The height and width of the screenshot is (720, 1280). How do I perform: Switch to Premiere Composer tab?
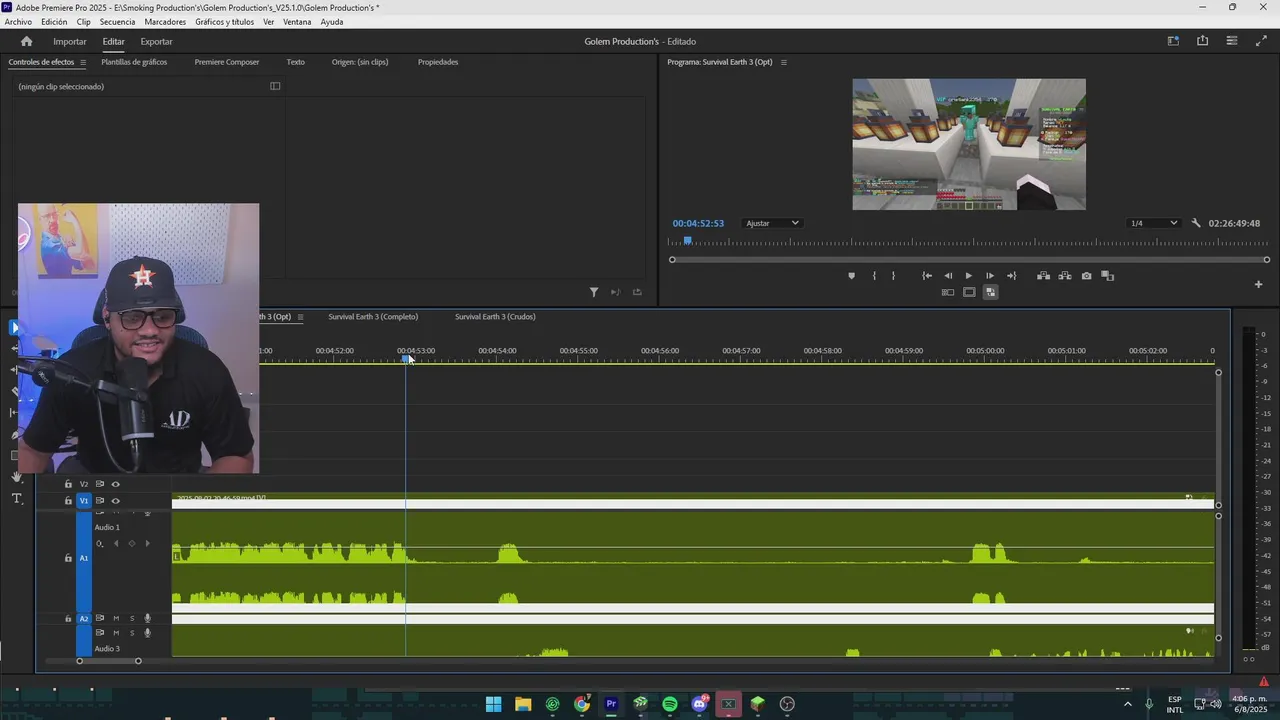[227, 62]
